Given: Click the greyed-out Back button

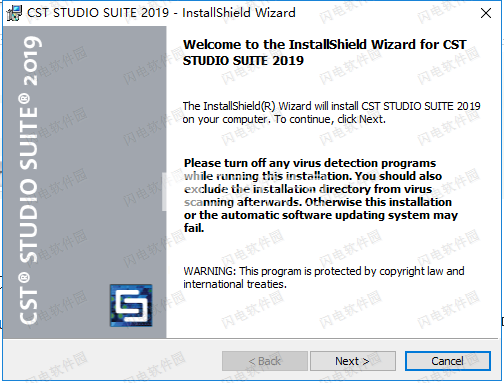Looking at the screenshot, I should click(x=265, y=361).
